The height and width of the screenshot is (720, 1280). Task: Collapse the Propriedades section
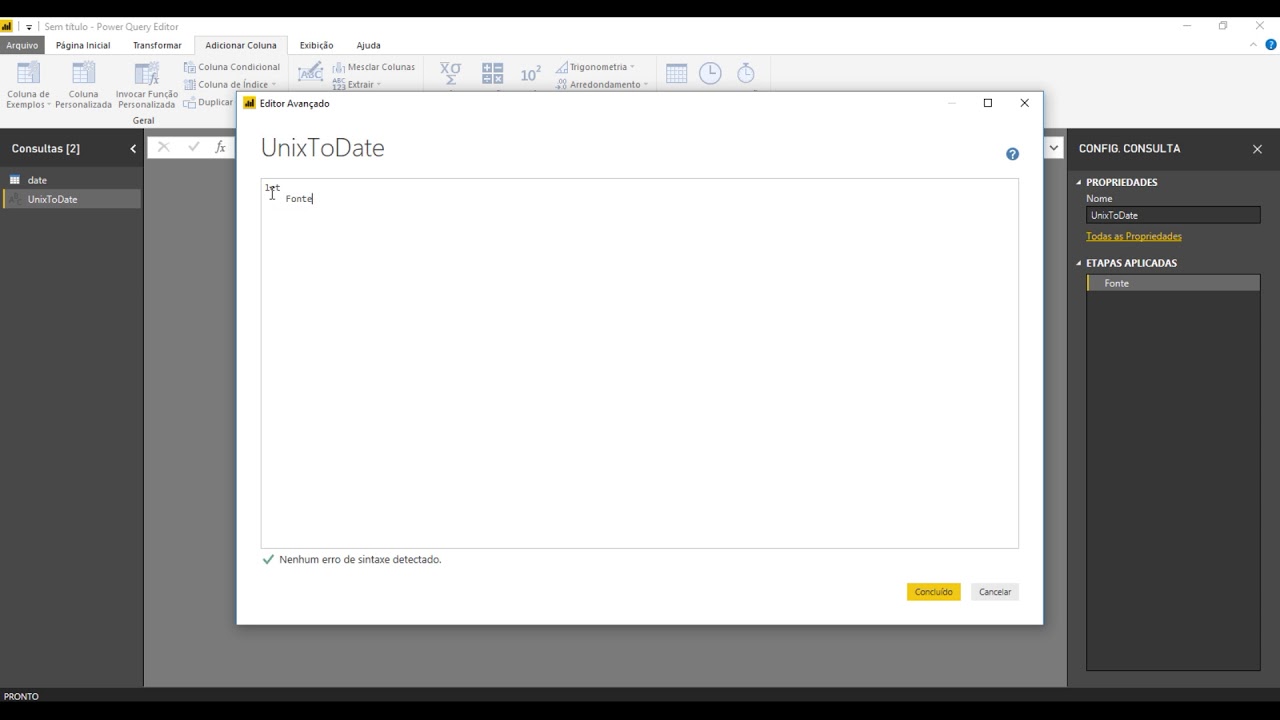pos(1079,182)
